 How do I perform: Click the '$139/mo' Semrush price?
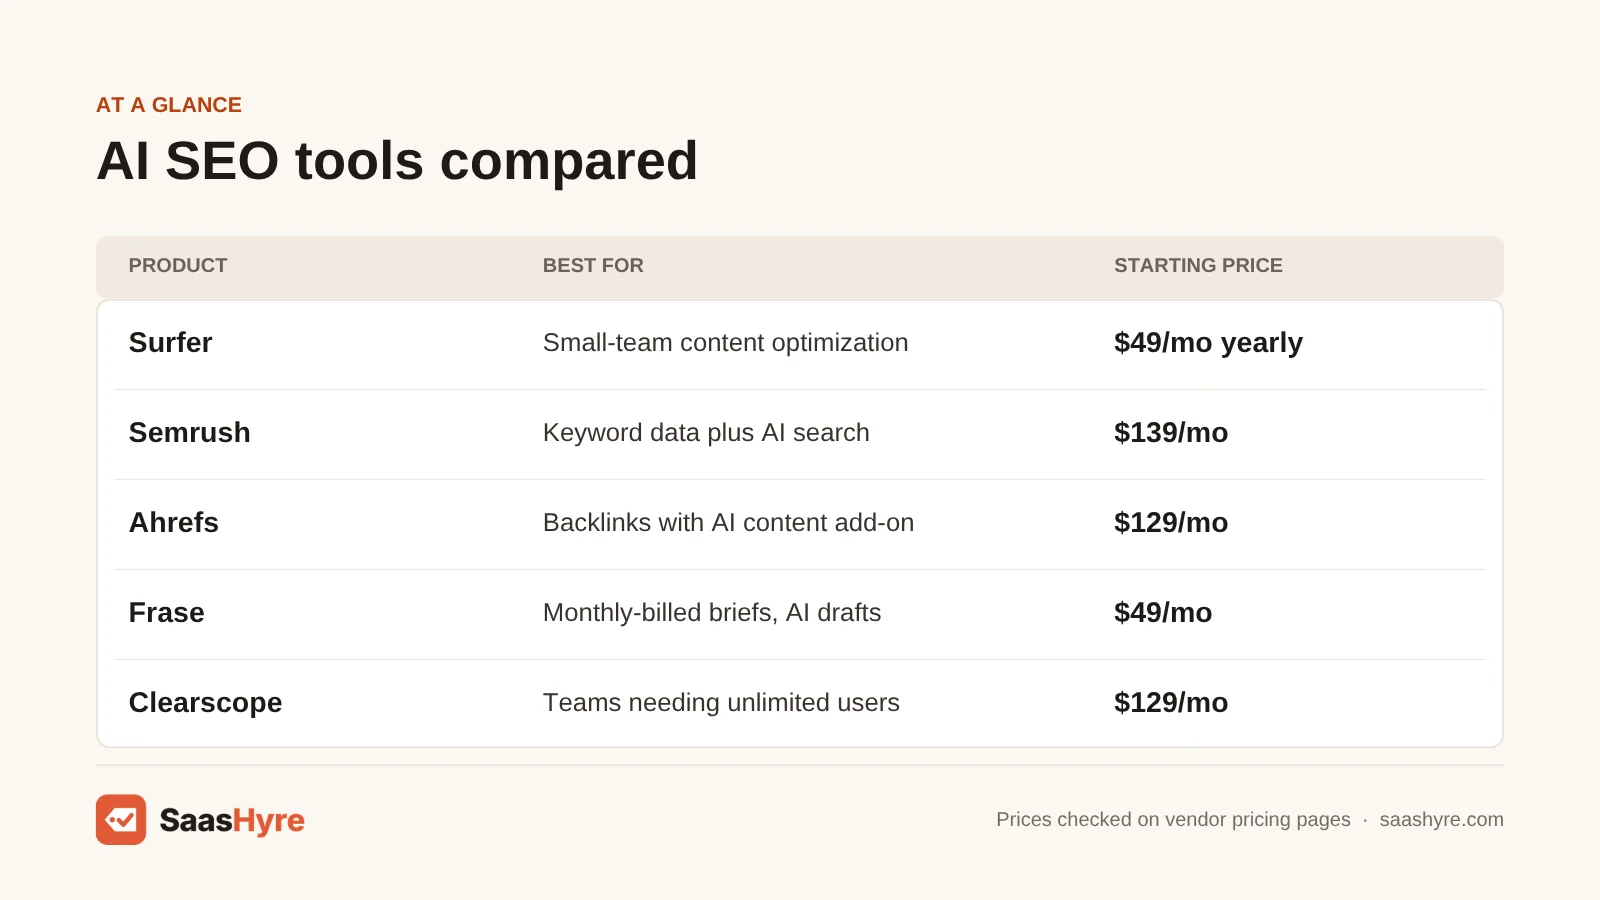[x=1171, y=433]
